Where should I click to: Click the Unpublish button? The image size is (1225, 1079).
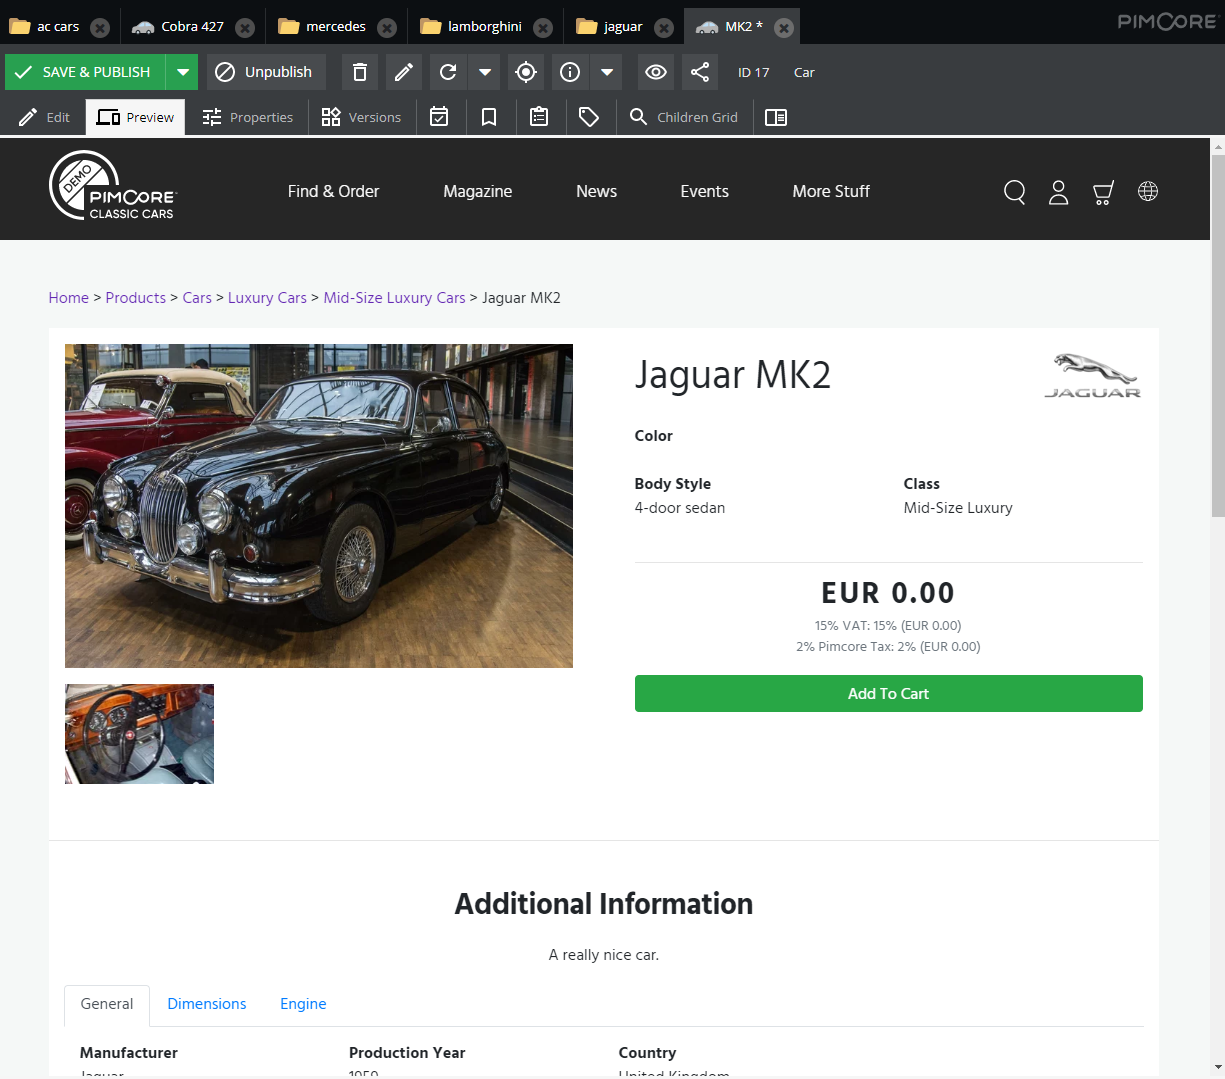point(266,72)
